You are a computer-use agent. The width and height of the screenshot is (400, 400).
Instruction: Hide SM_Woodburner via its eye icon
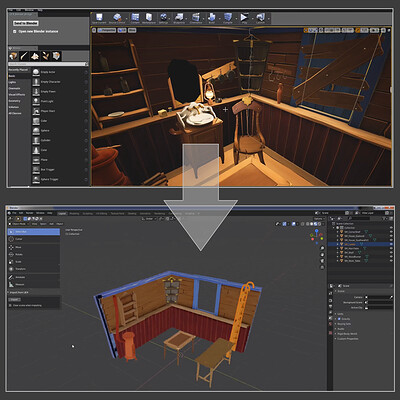tap(391, 257)
